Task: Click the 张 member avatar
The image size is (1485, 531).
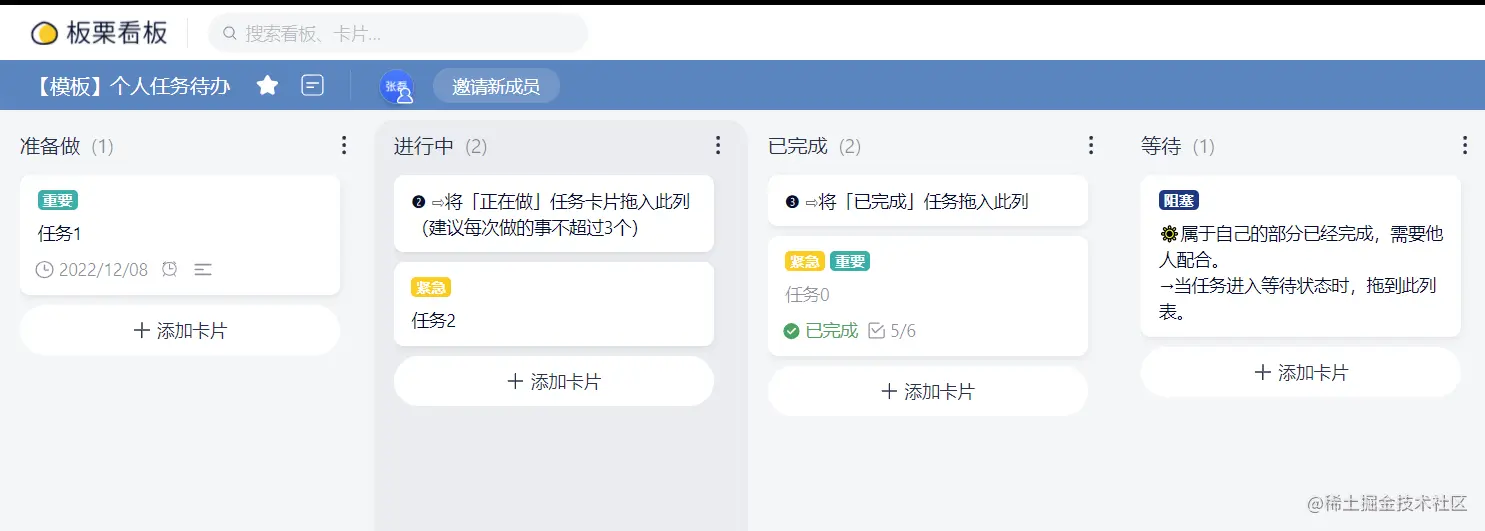Action: click(x=397, y=86)
